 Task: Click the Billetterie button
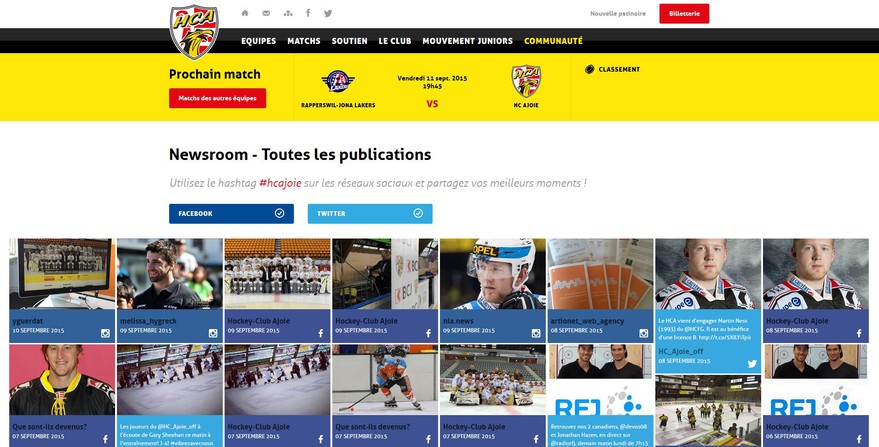click(684, 13)
